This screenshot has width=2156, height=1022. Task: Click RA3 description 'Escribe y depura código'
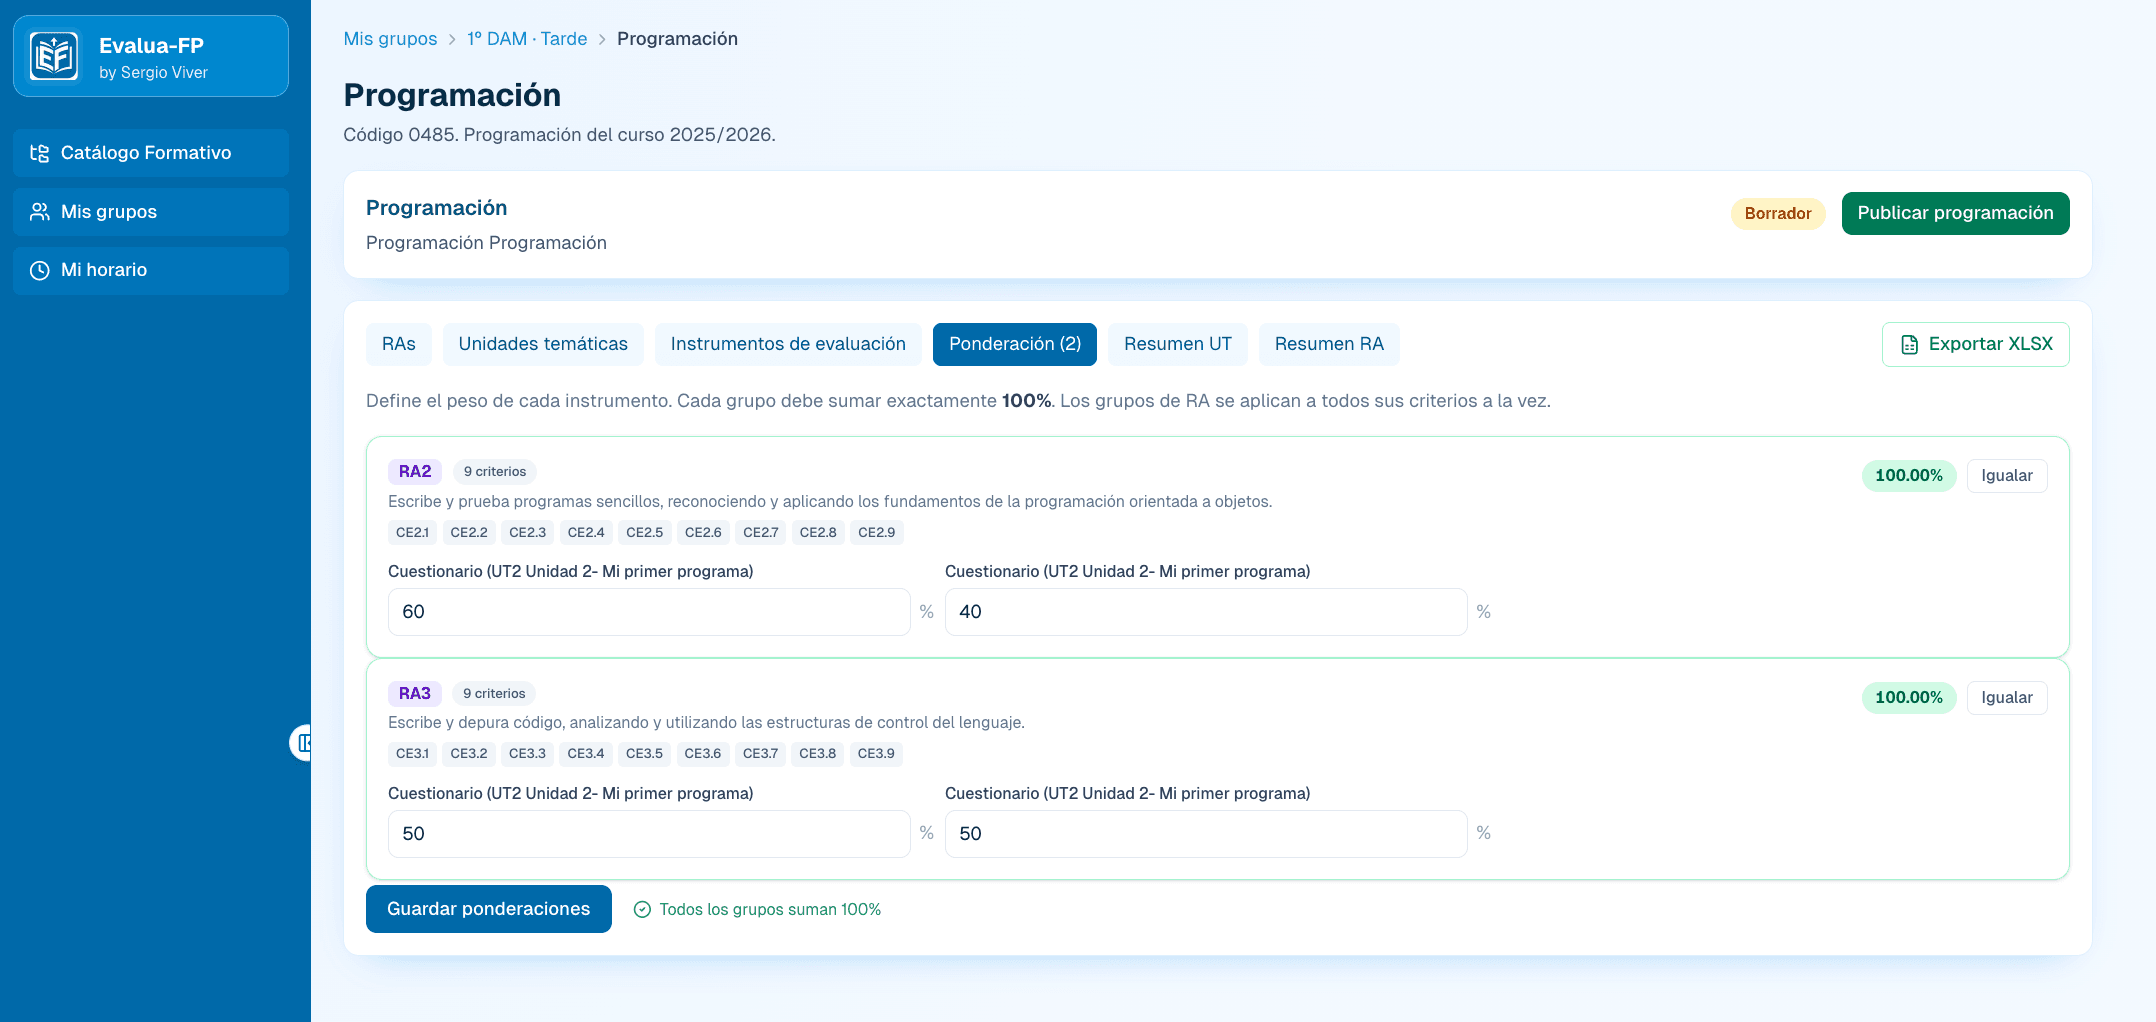pos(706,723)
